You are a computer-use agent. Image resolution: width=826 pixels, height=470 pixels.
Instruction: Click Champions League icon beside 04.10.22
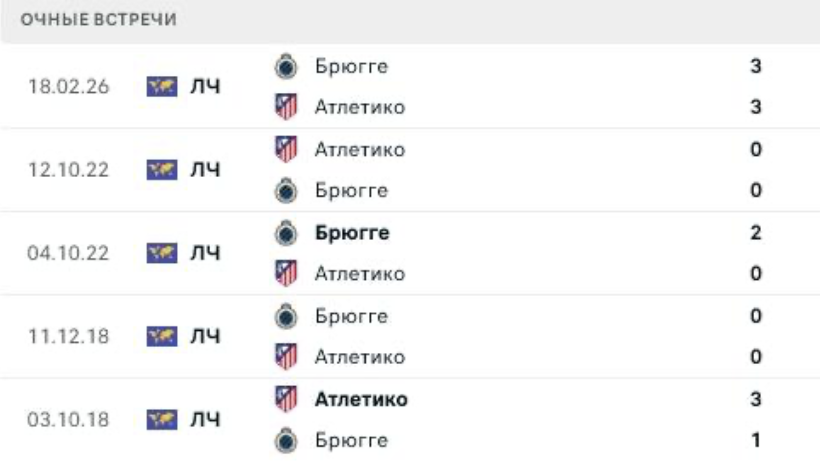pos(161,253)
